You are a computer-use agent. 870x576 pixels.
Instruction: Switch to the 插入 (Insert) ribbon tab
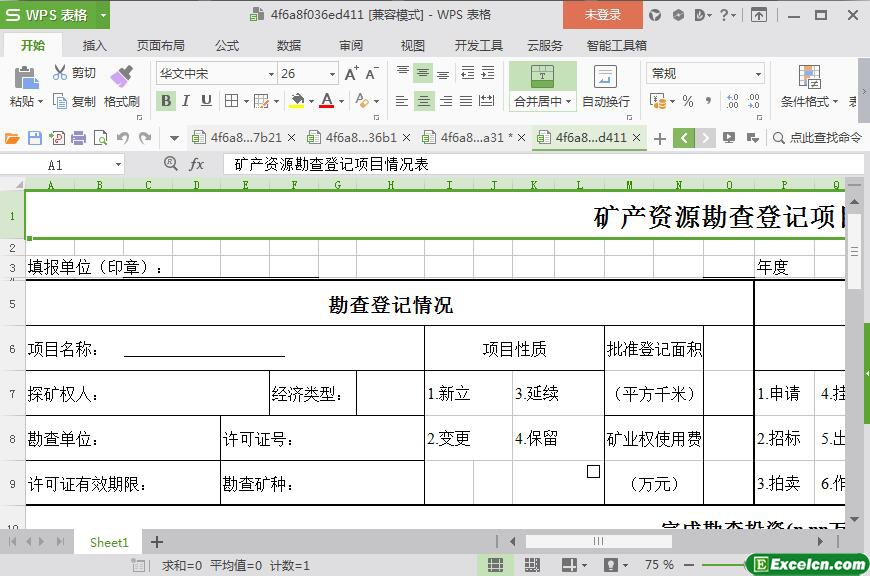click(x=94, y=45)
